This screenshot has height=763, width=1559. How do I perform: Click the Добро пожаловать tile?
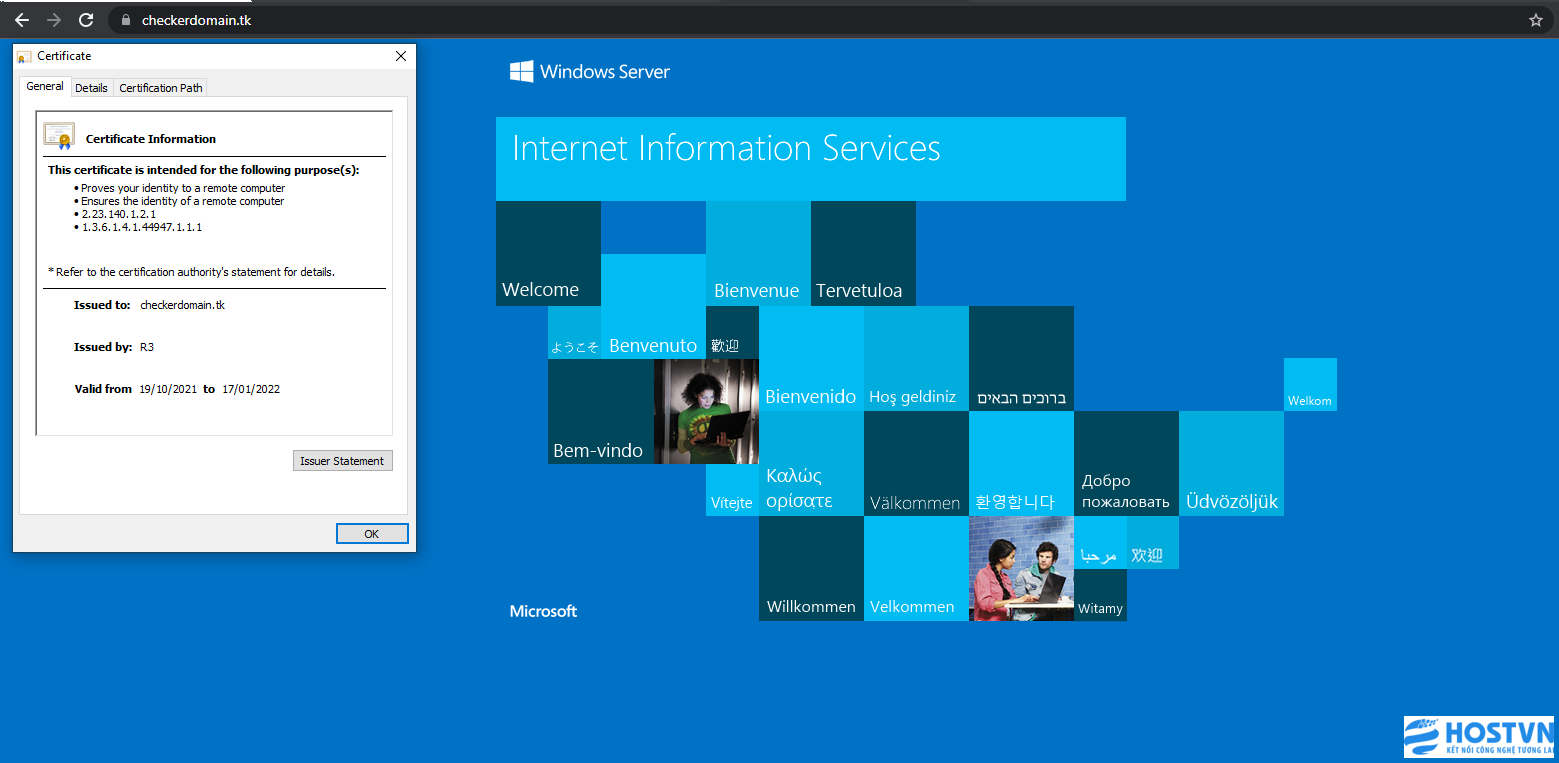1126,463
